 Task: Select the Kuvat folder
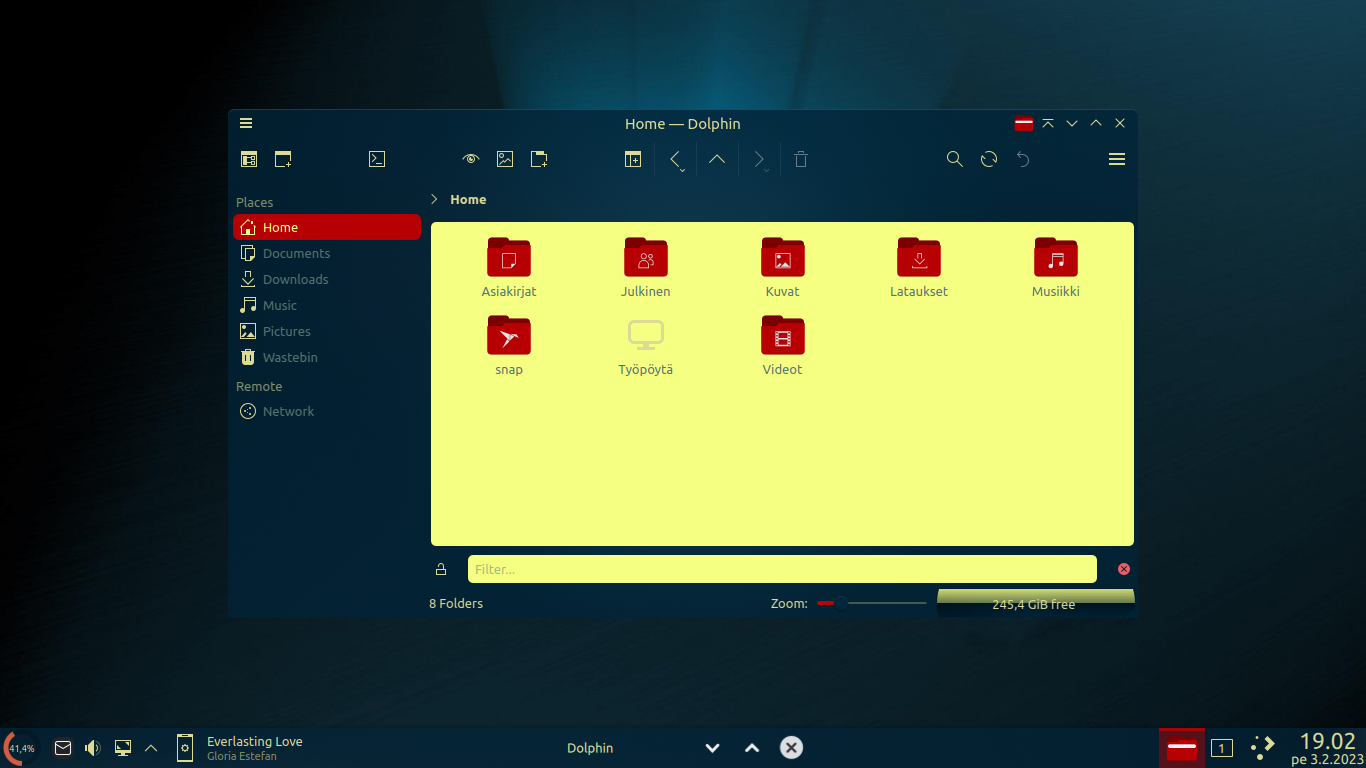pos(783,267)
